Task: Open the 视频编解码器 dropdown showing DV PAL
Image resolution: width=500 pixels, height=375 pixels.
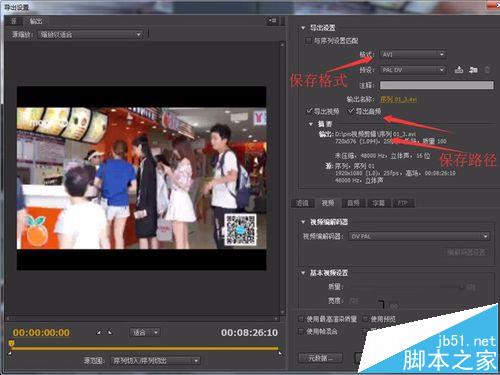Action: pos(419,236)
